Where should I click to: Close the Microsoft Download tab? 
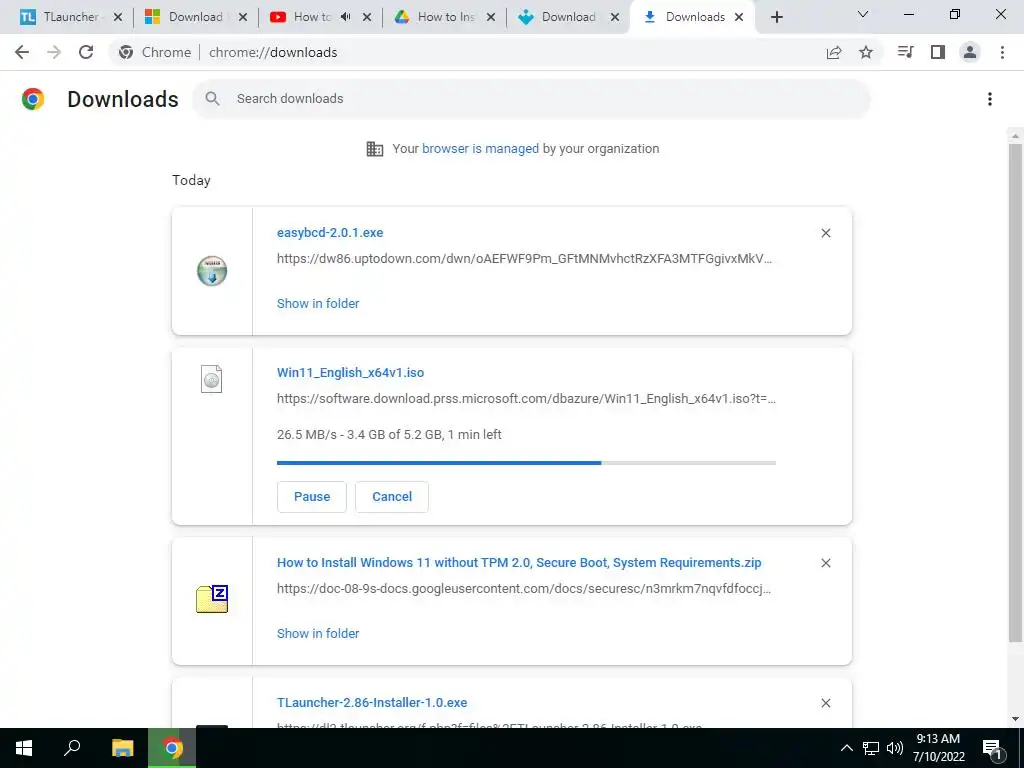(243, 18)
